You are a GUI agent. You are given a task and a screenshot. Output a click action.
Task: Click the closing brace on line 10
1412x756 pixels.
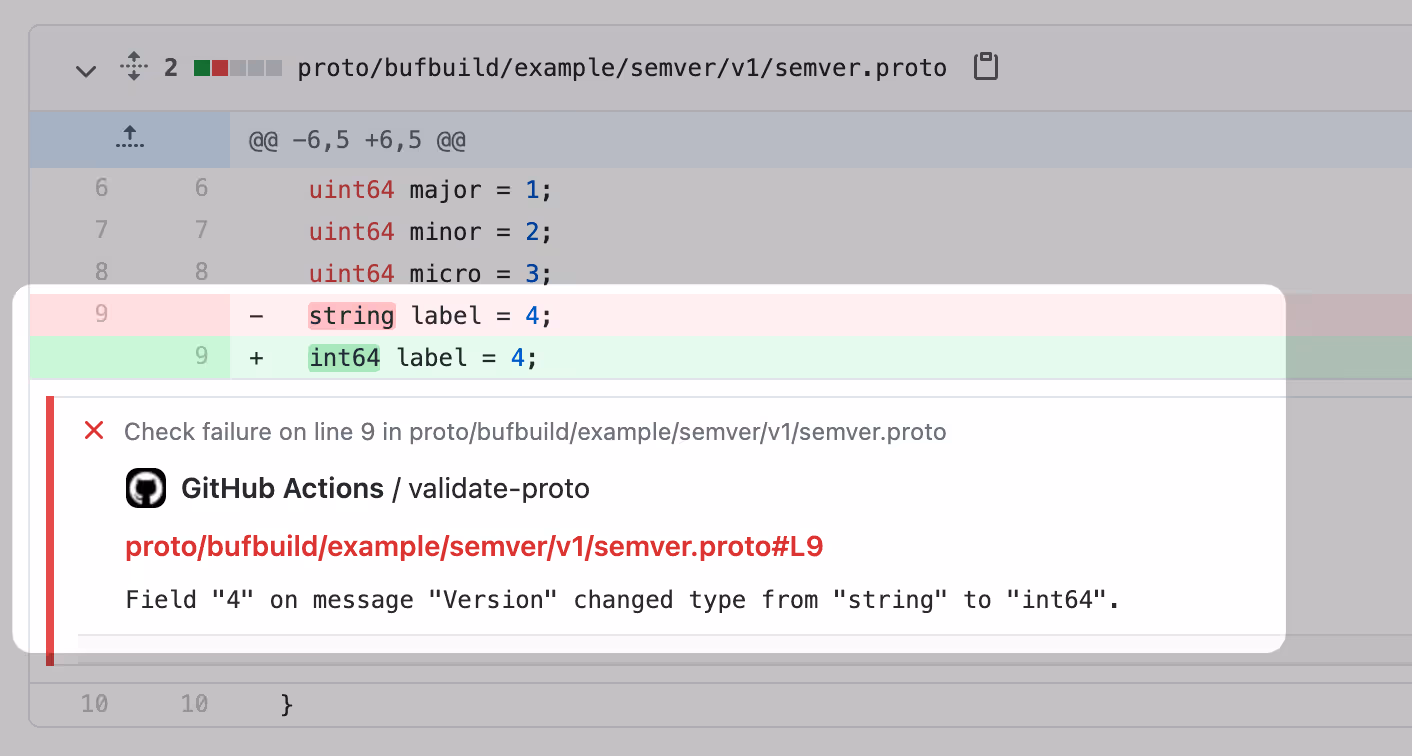(x=287, y=704)
